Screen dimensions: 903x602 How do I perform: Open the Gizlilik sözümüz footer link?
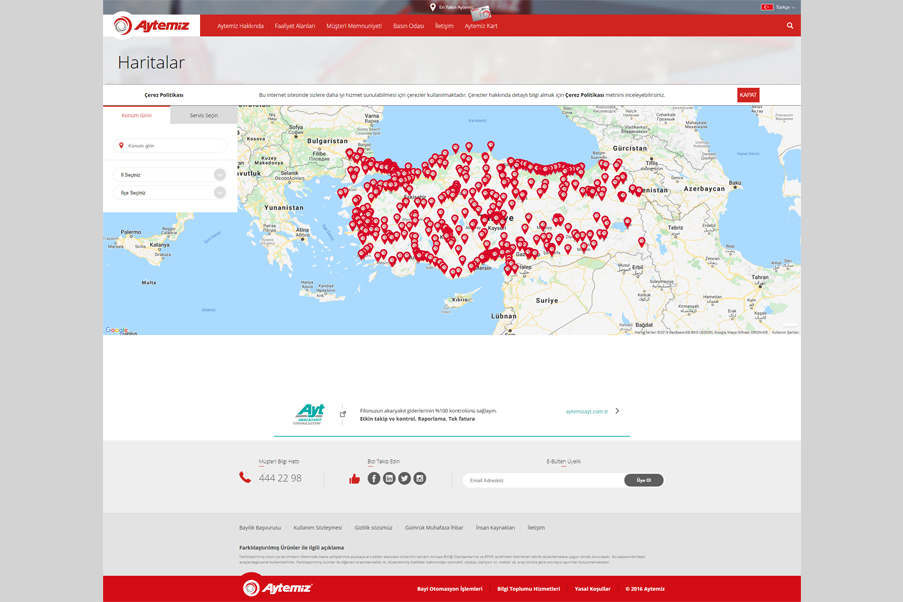coord(373,528)
